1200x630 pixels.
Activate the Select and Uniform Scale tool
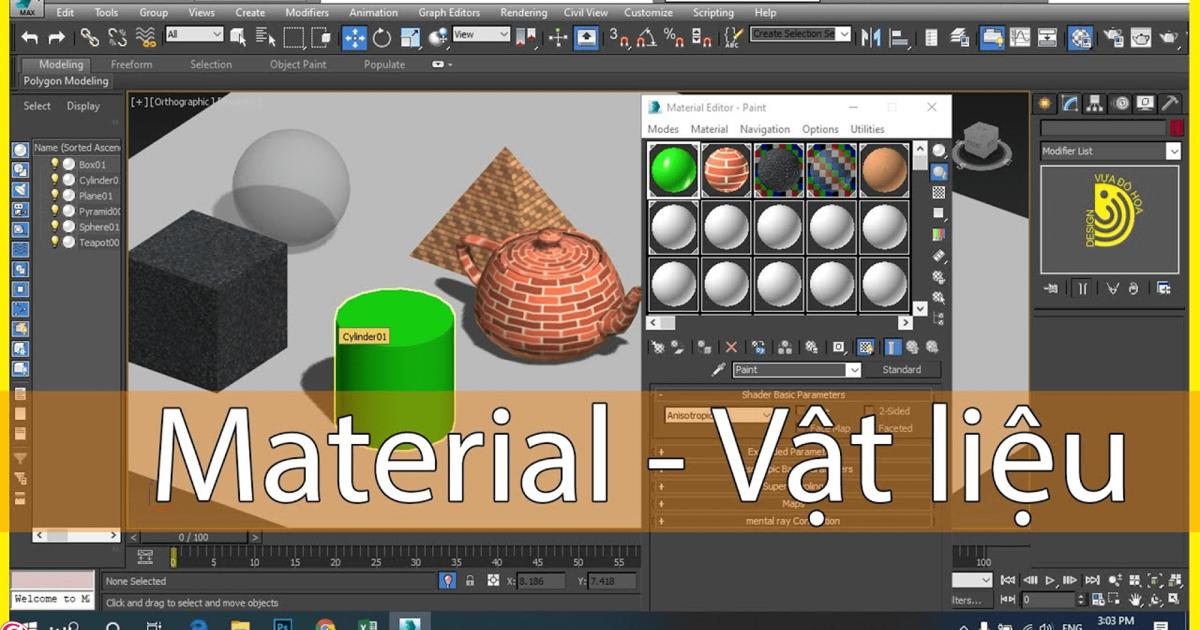coord(410,38)
